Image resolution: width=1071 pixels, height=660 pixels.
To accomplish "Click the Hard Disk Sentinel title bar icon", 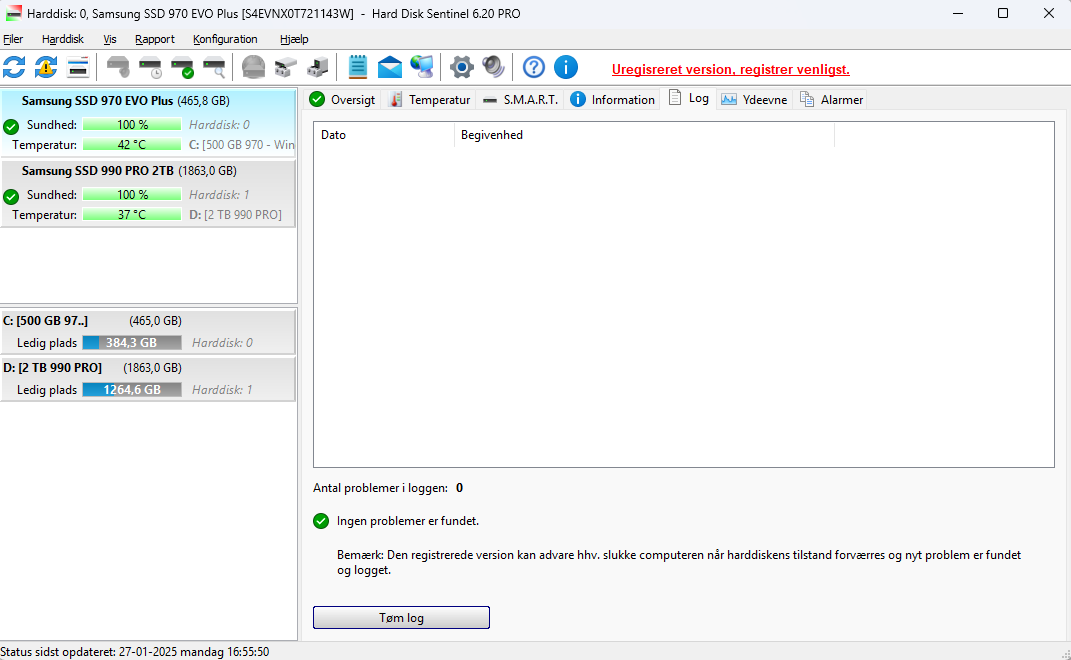I will coord(13,14).
